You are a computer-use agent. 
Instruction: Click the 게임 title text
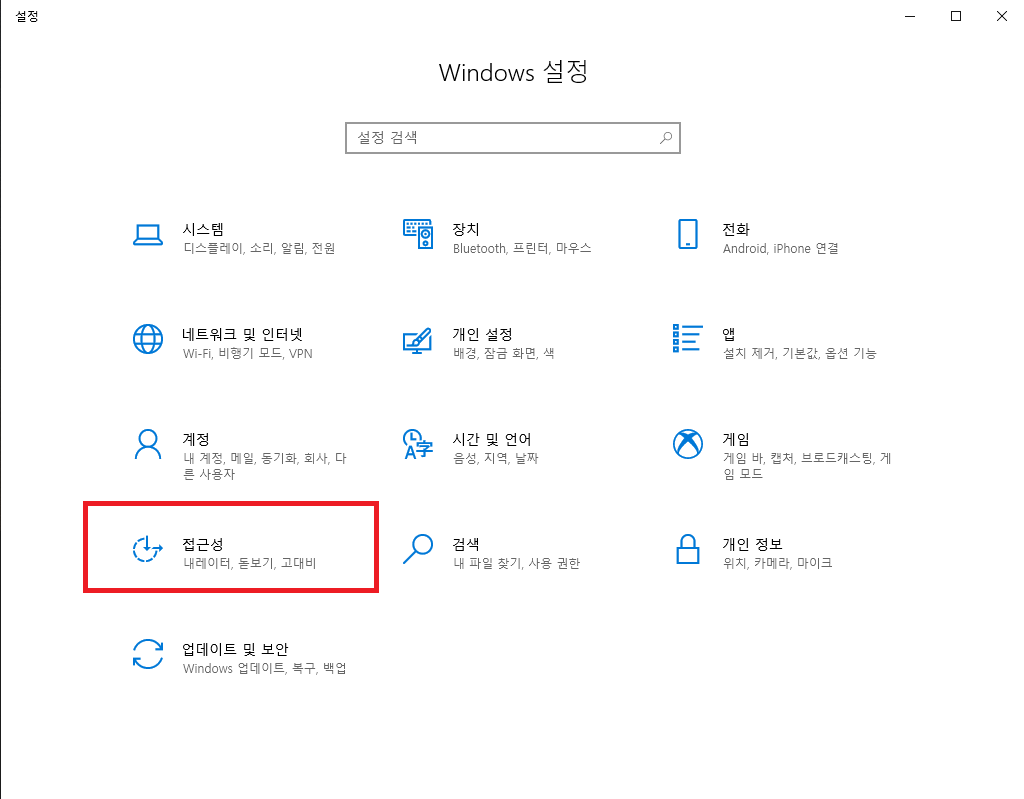[x=736, y=439]
